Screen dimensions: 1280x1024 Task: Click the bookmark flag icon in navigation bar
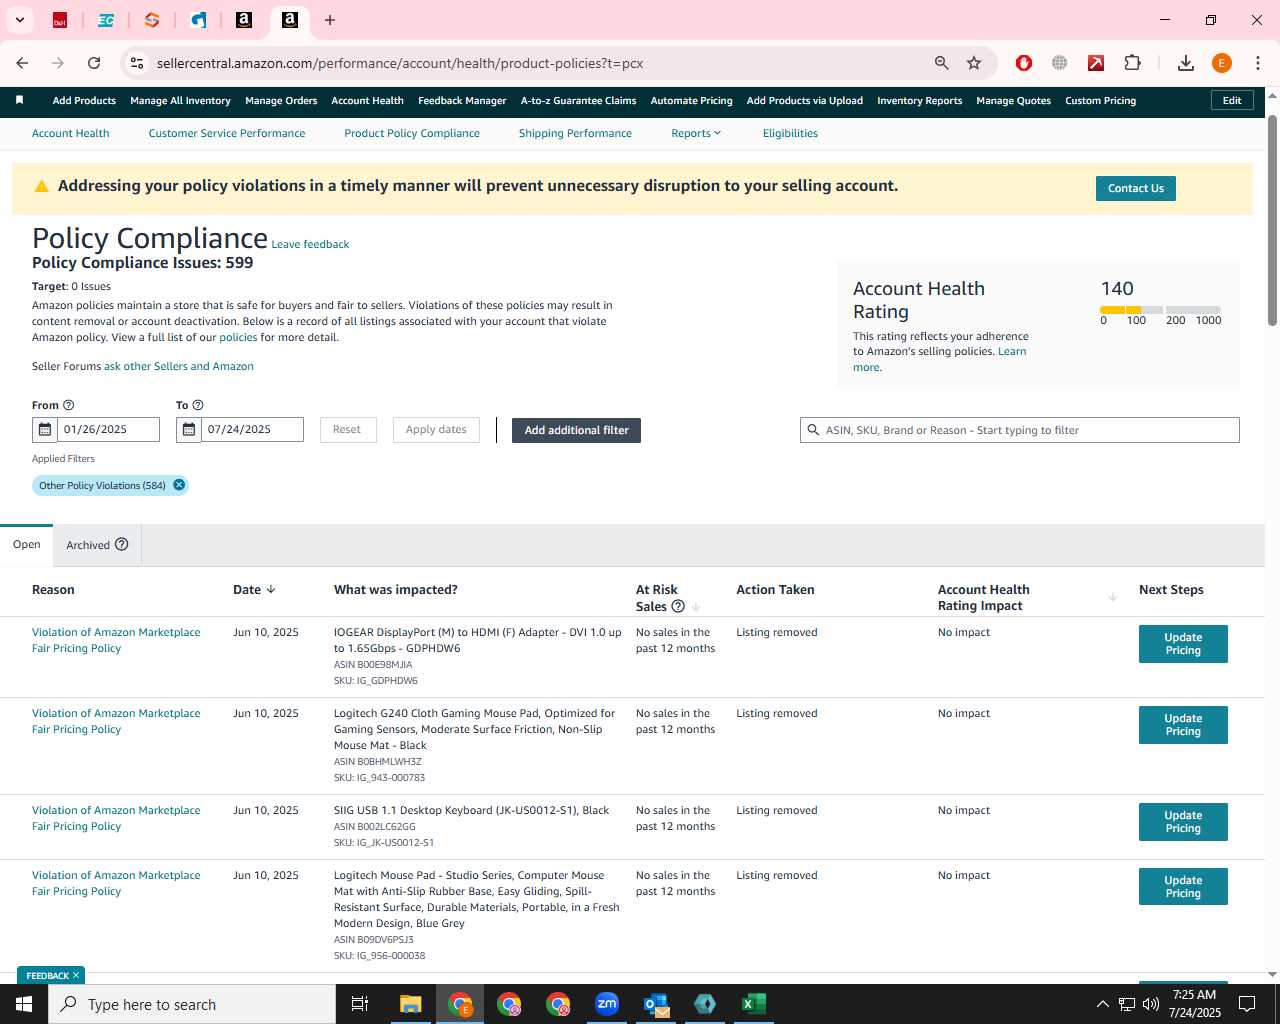[19, 100]
